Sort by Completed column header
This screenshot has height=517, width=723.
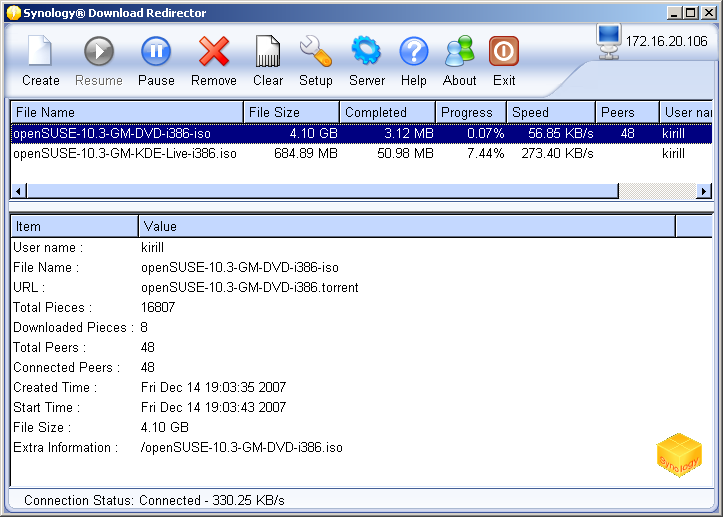(387, 113)
